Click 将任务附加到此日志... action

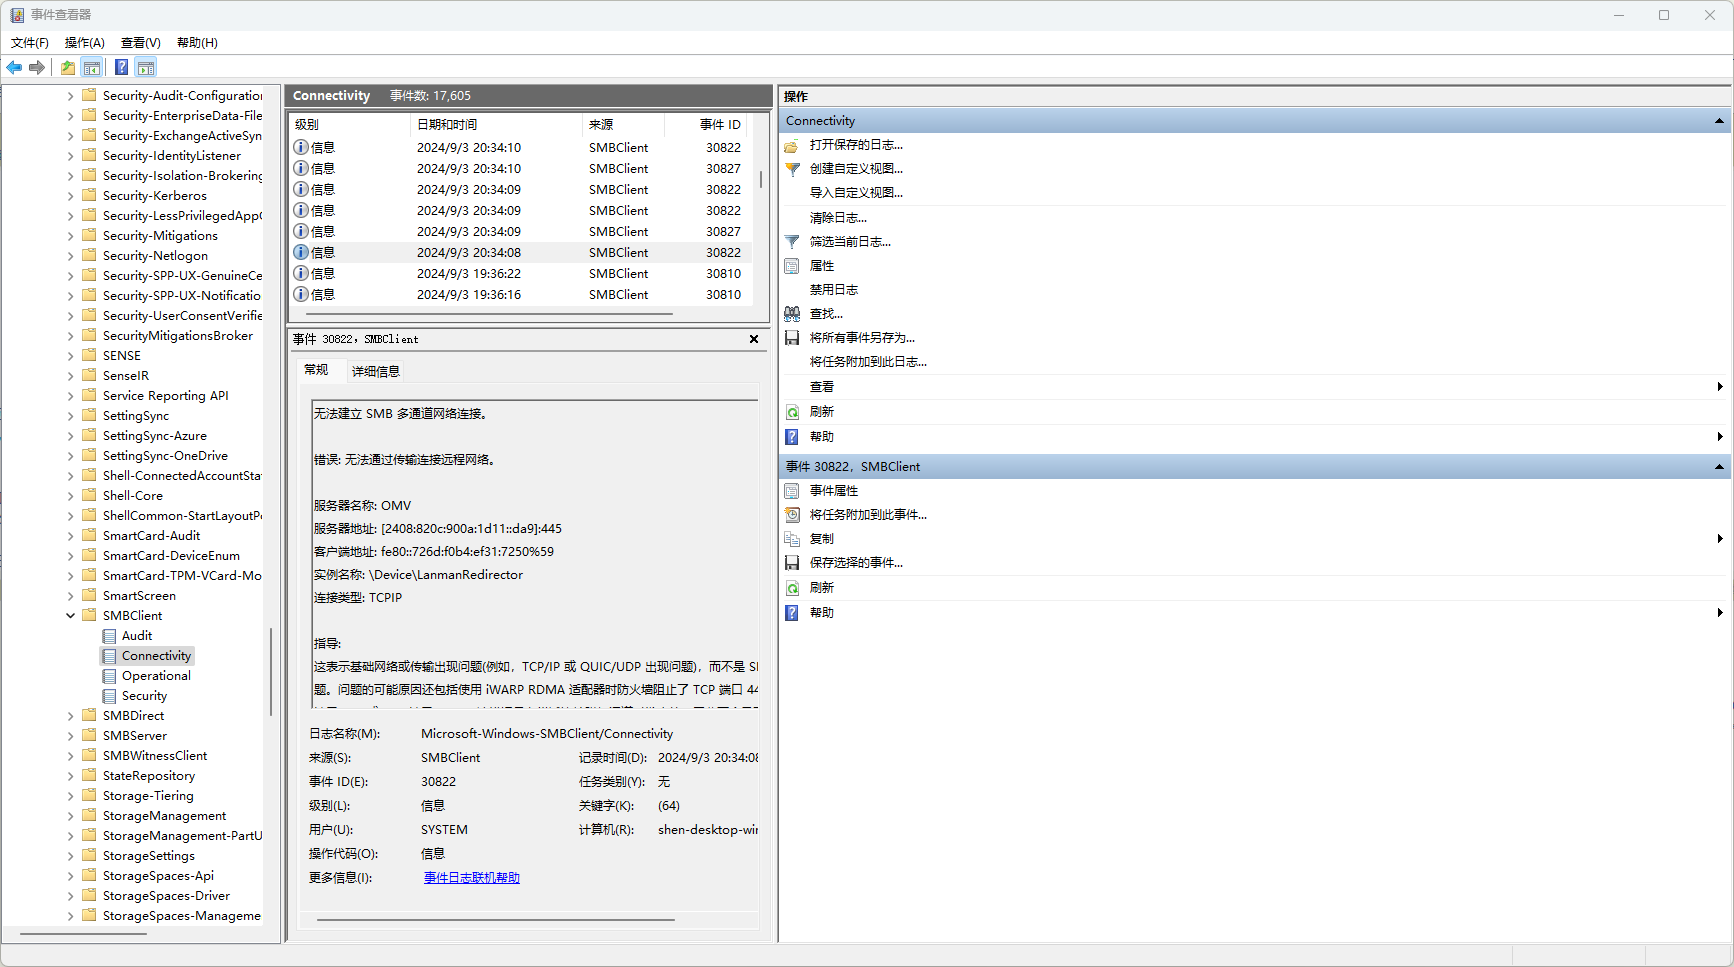tap(868, 362)
